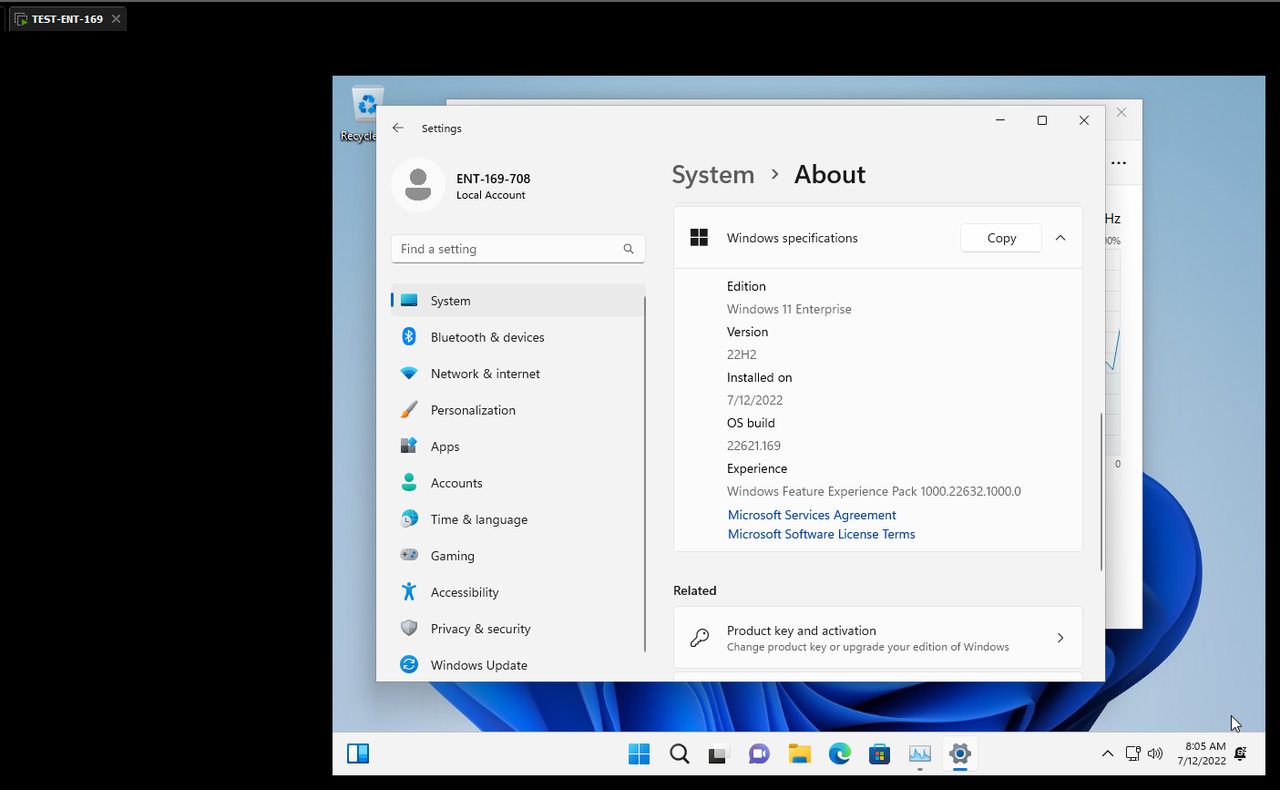The width and height of the screenshot is (1280, 790).
Task: Open Microsoft Store from taskbar
Action: coord(879,754)
